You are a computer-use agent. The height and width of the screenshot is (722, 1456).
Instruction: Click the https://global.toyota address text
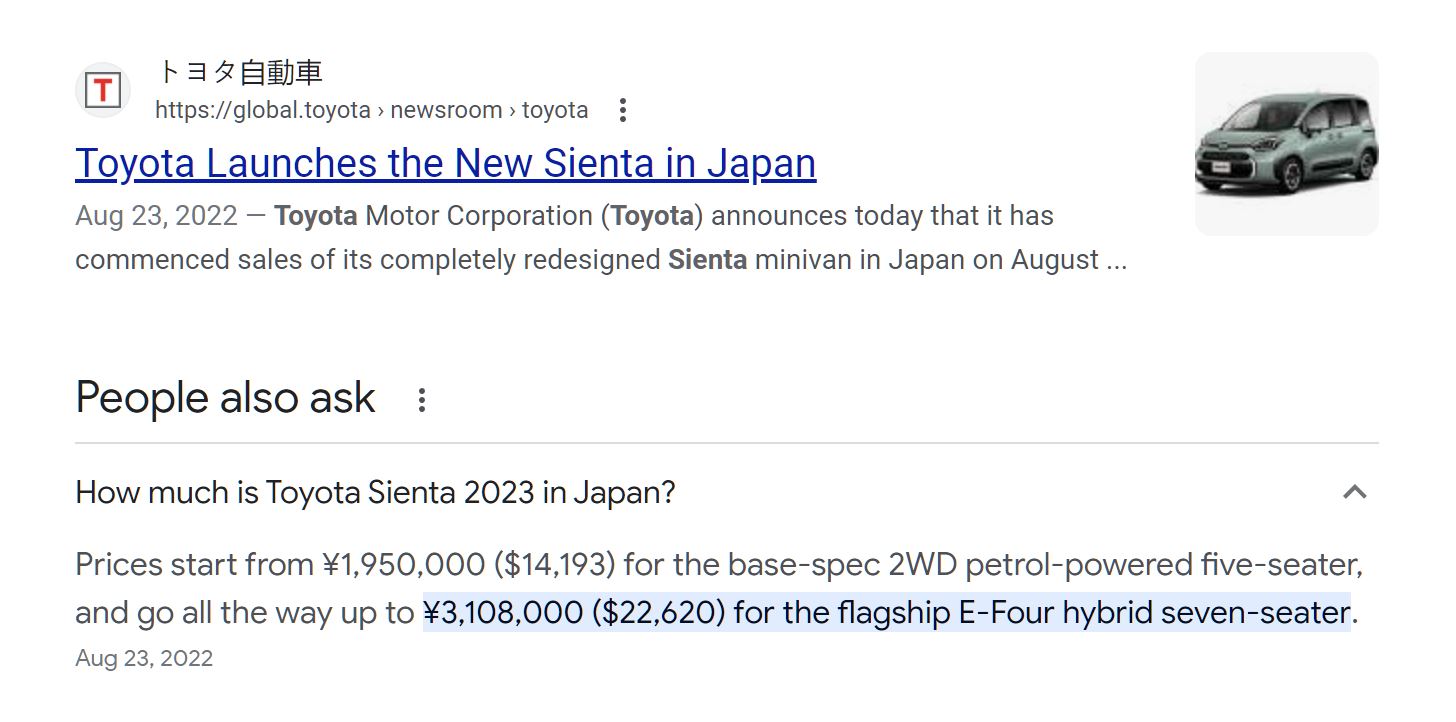pos(263,110)
